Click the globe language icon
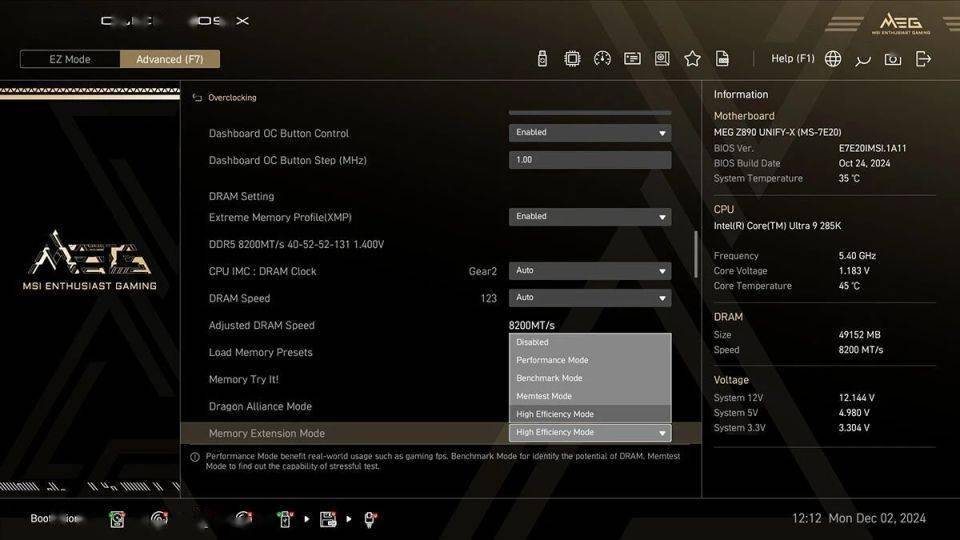The image size is (960, 540). click(x=833, y=59)
